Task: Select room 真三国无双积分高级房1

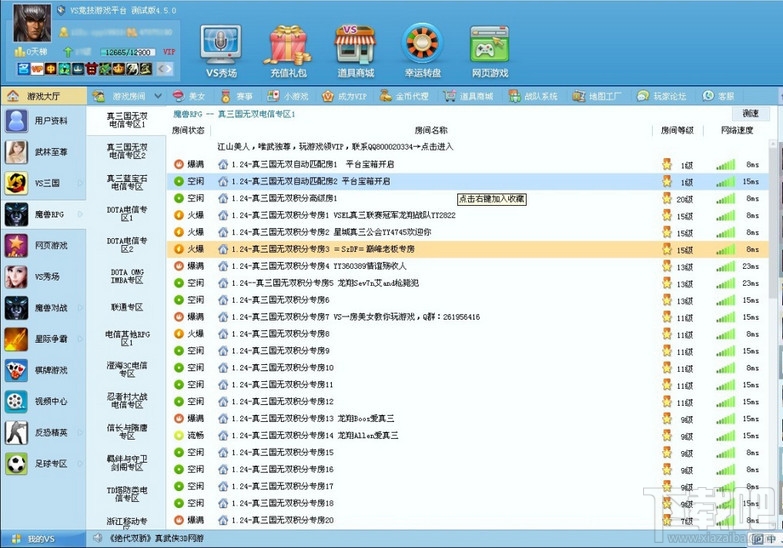Action: point(467,198)
